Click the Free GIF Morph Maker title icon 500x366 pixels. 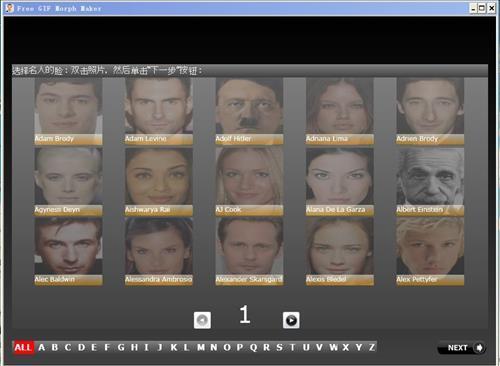(x=10, y=8)
